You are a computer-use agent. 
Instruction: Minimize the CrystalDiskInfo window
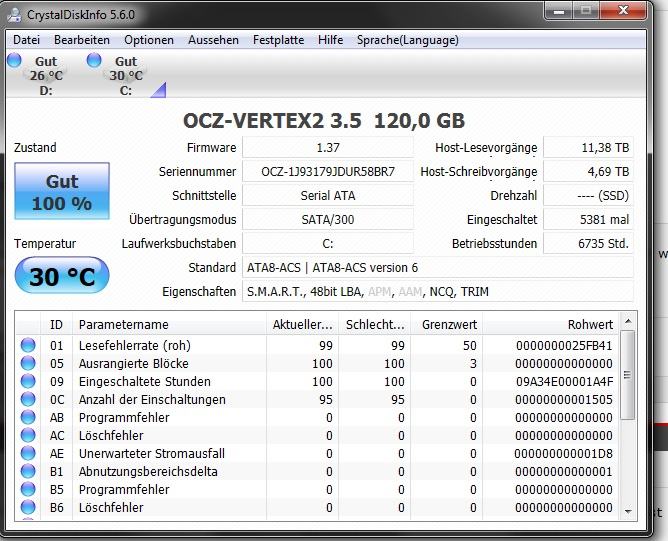[x=559, y=11]
